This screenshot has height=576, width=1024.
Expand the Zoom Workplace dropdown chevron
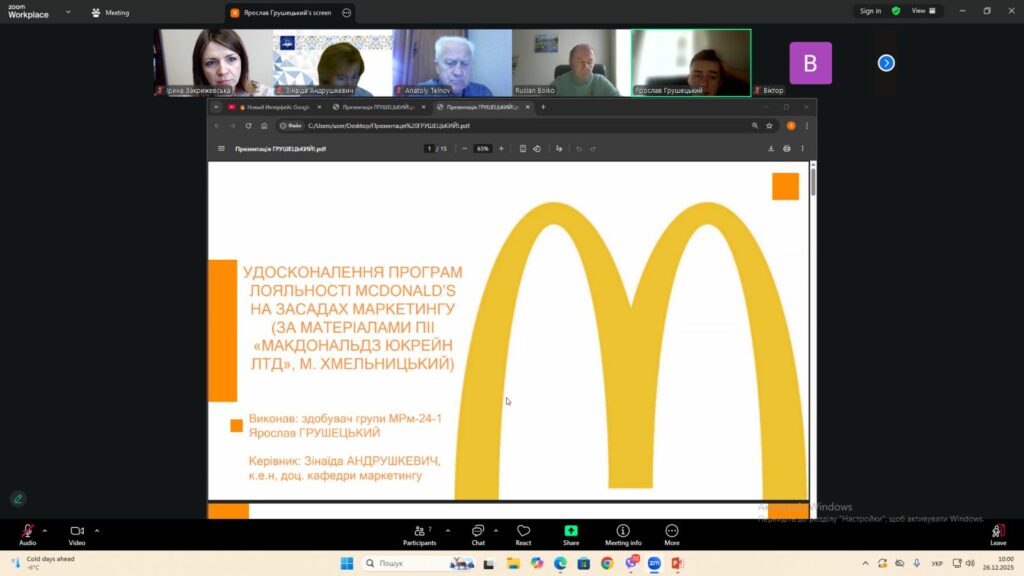point(68,13)
